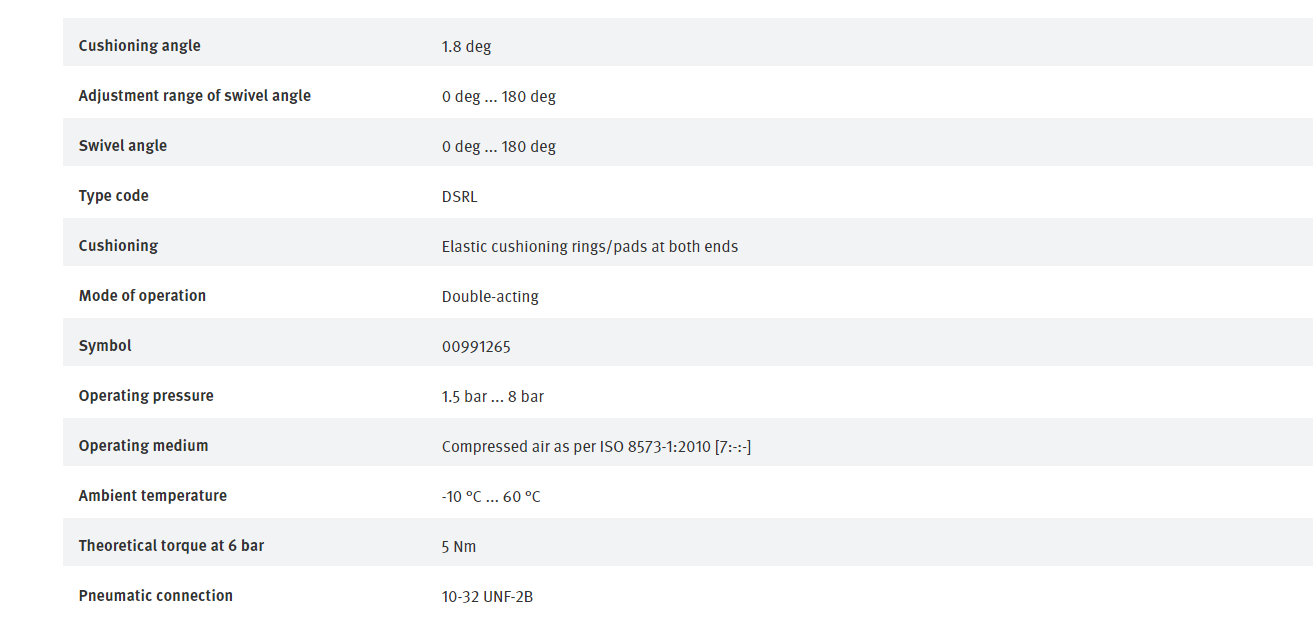
Task: Click Adjustment range of swivel angle label
Action: (x=195, y=96)
